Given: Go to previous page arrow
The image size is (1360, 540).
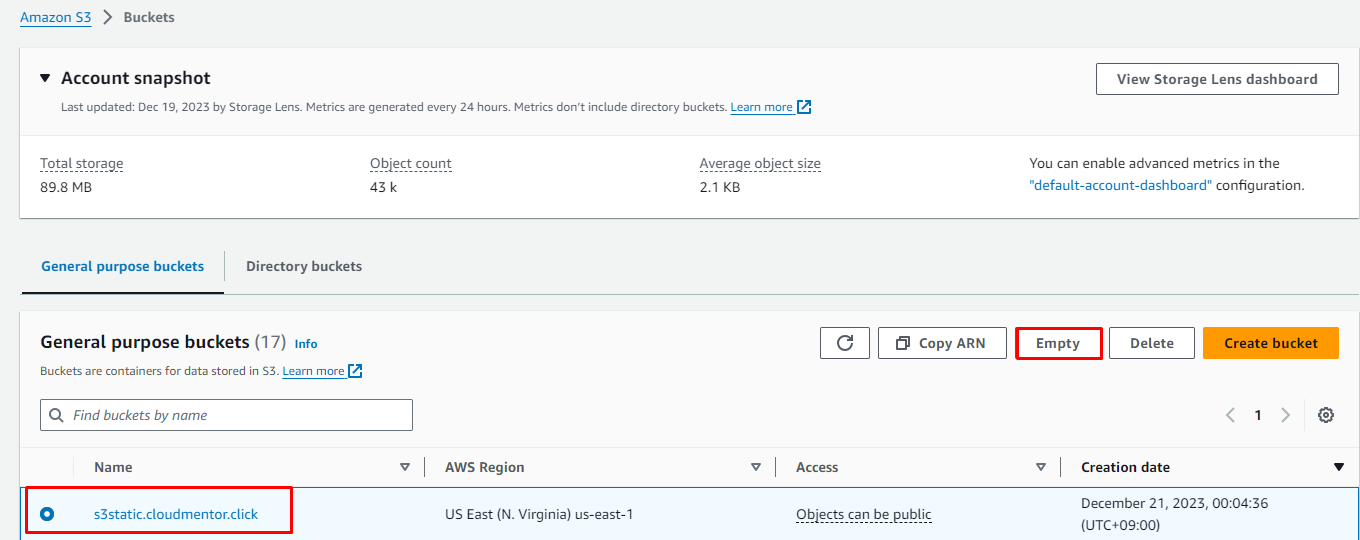Looking at the screenshot, I should point(1230,415).
